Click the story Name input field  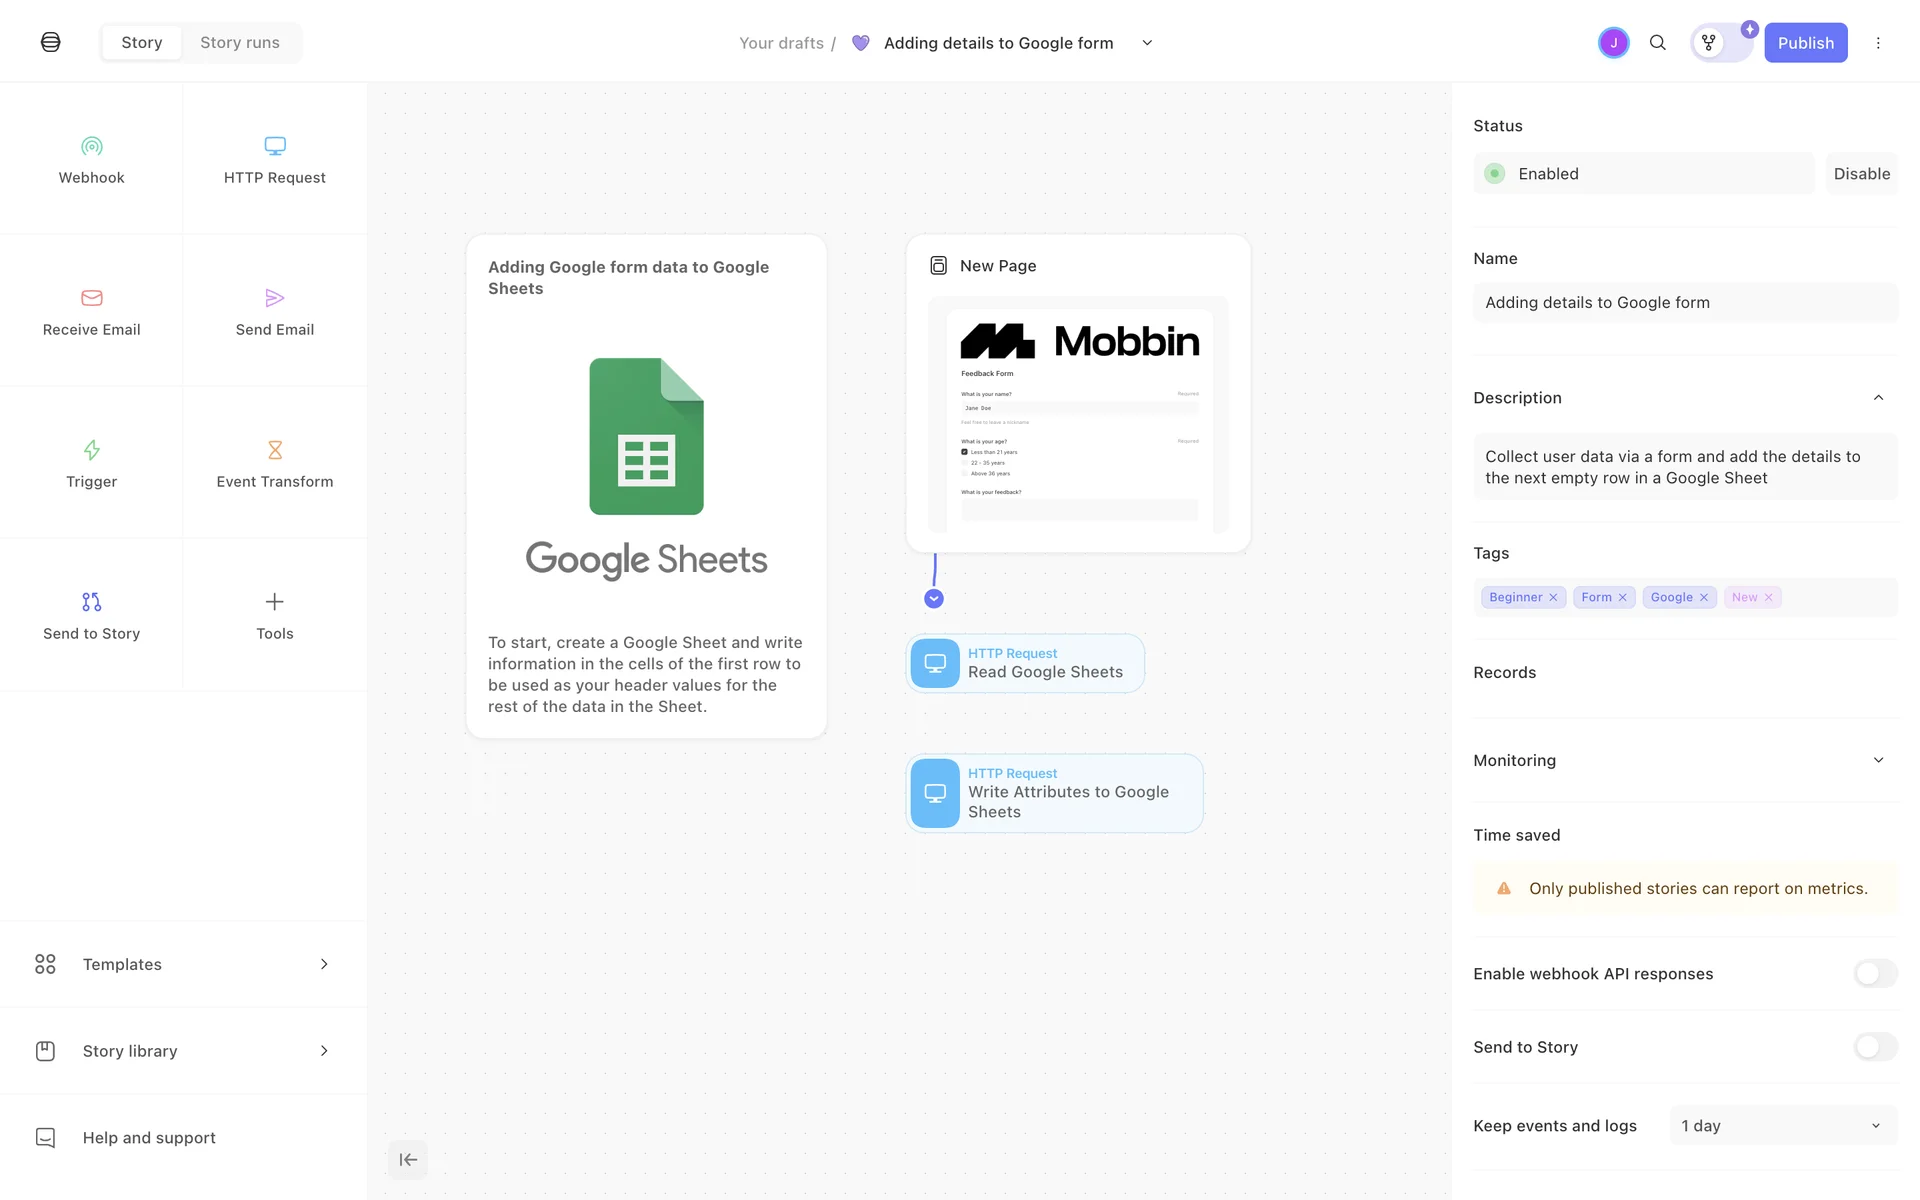click(1684, 303)
